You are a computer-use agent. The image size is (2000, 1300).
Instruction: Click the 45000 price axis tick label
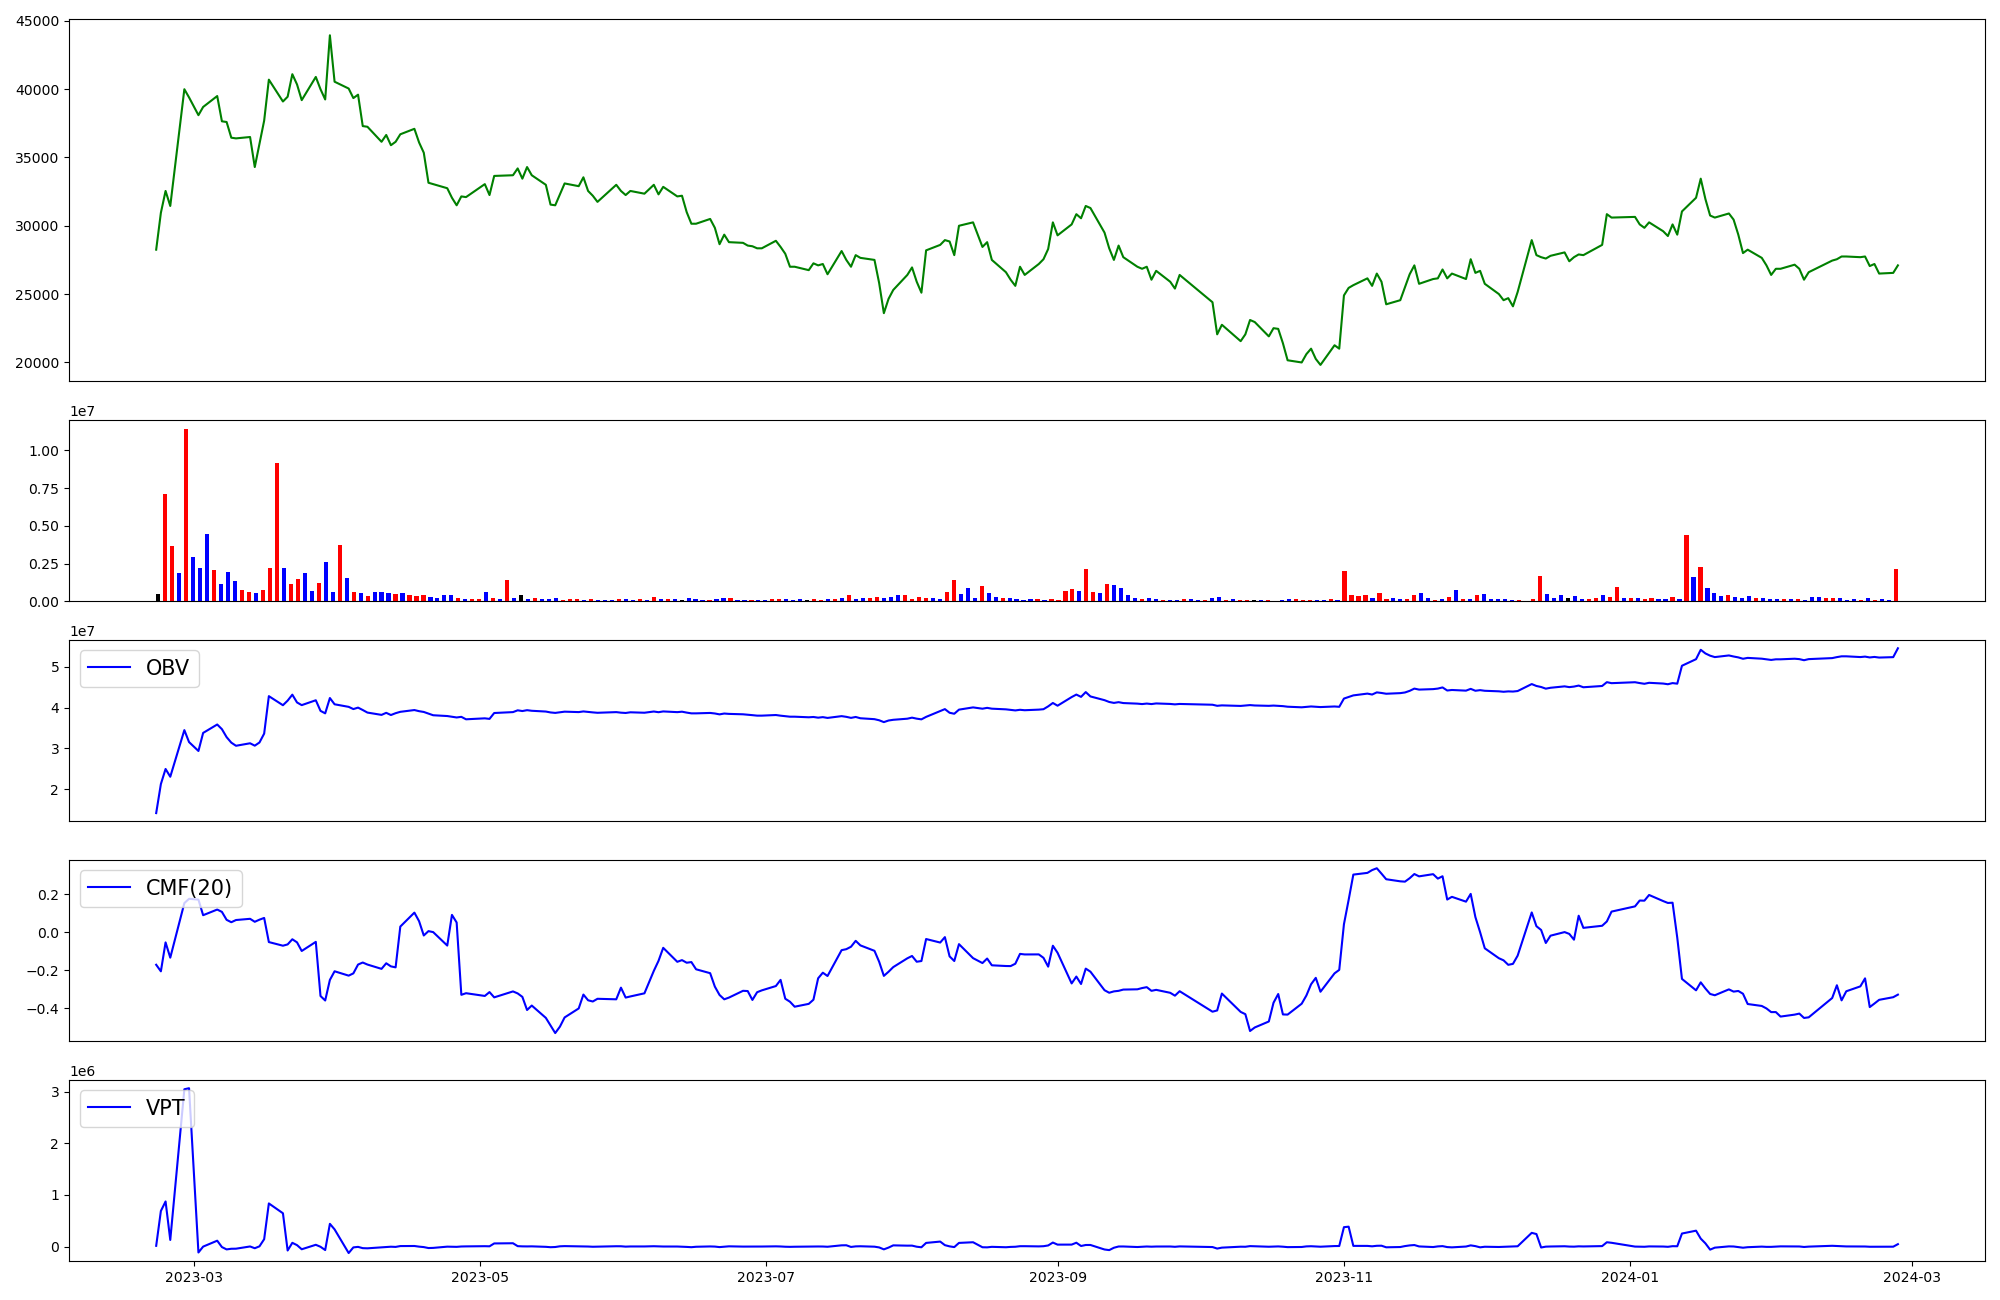point(37,21)
